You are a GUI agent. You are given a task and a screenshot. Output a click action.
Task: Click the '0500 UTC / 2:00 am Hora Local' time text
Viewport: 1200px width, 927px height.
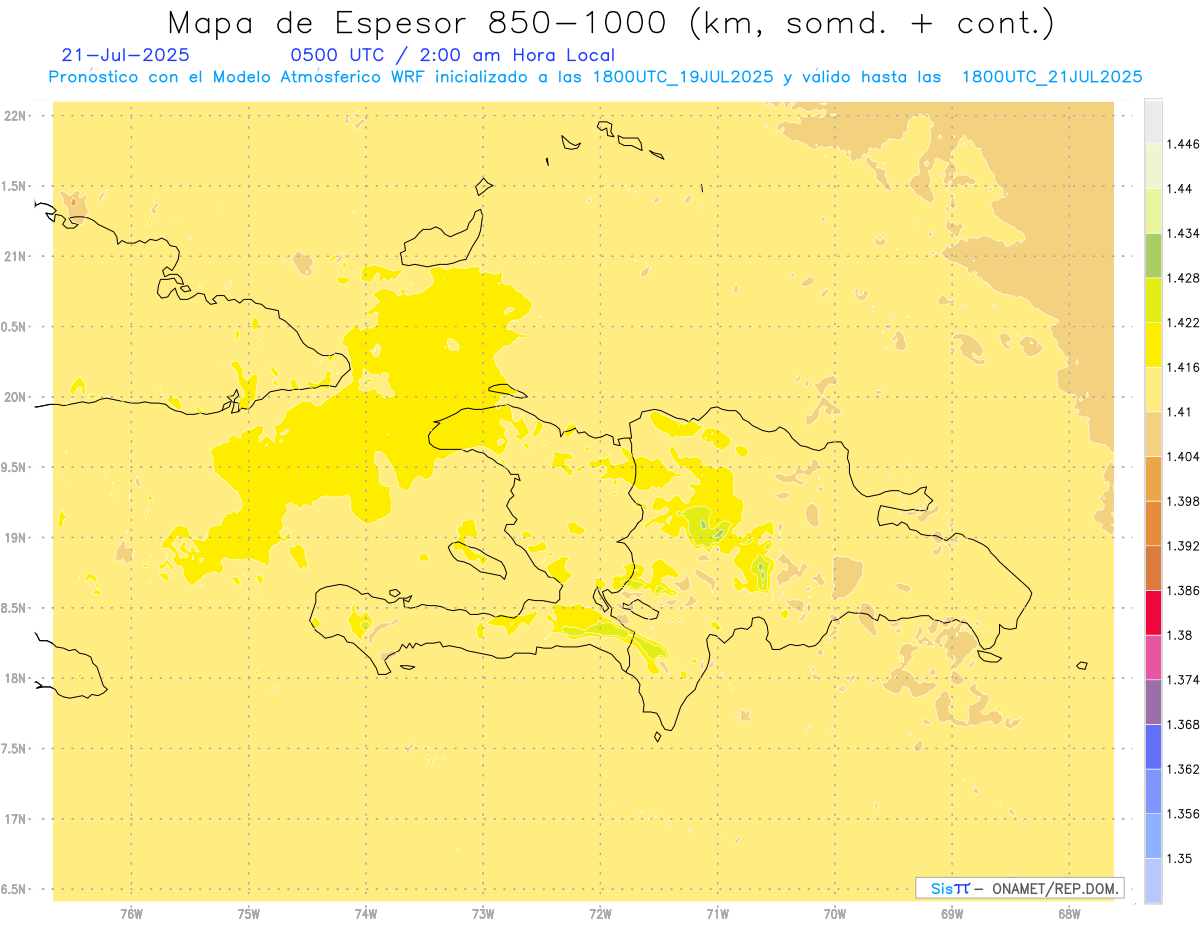(453, 56)
